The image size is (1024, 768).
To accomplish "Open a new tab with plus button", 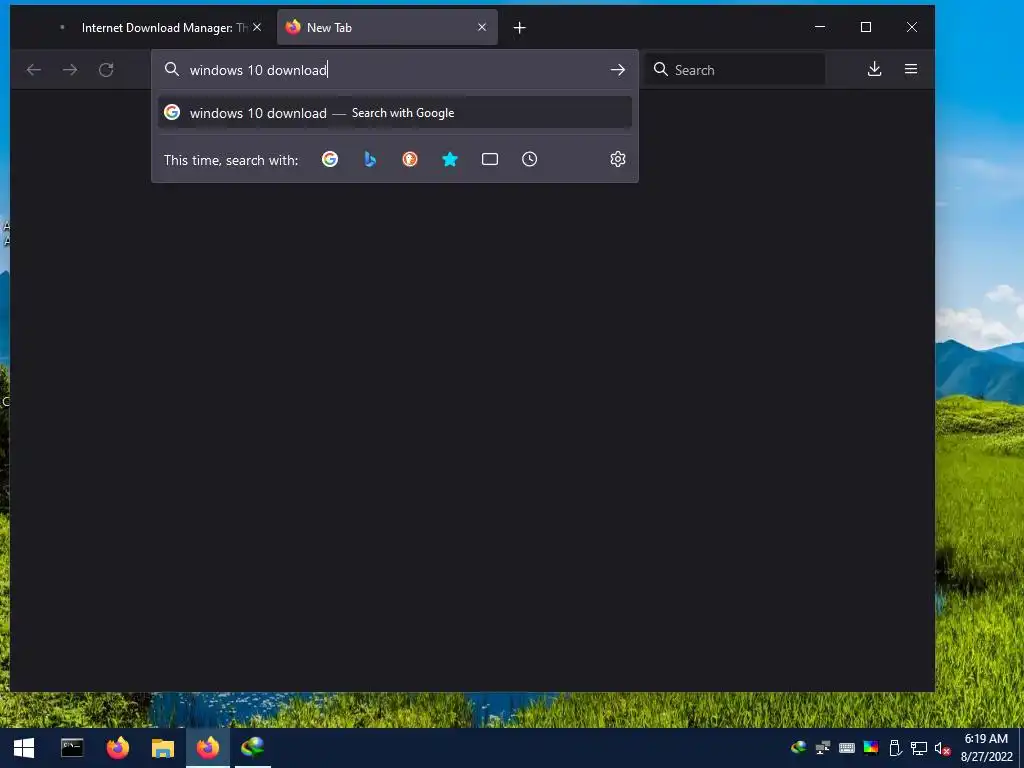I will pyautogui.click(x=519, y=27).
